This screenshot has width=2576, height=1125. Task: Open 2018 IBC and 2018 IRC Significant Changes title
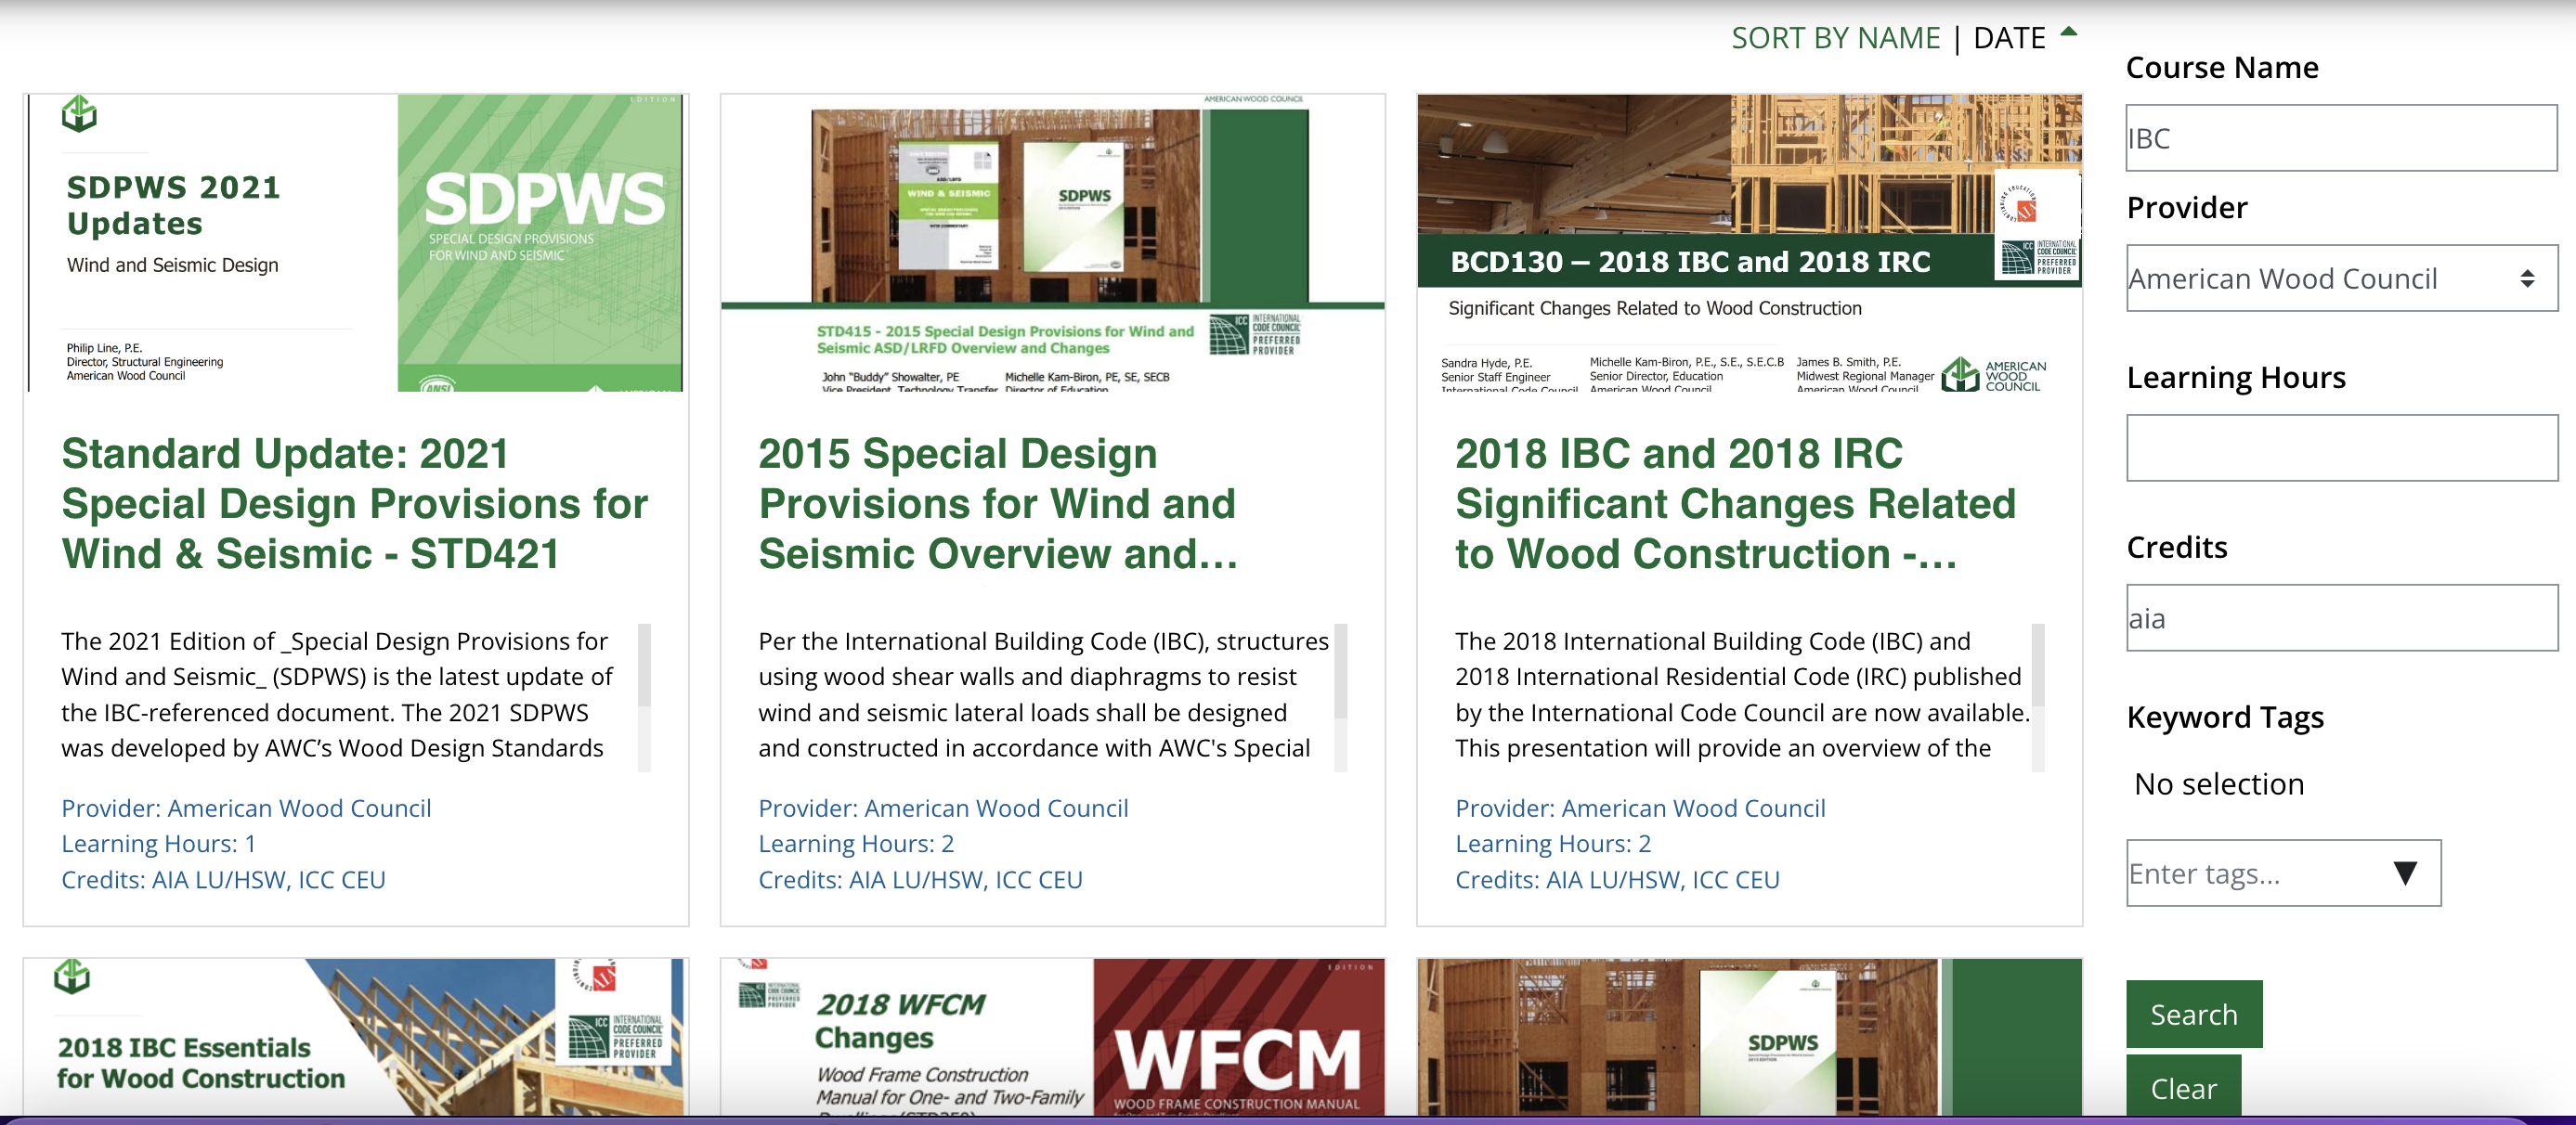(x=1735, y=504)
